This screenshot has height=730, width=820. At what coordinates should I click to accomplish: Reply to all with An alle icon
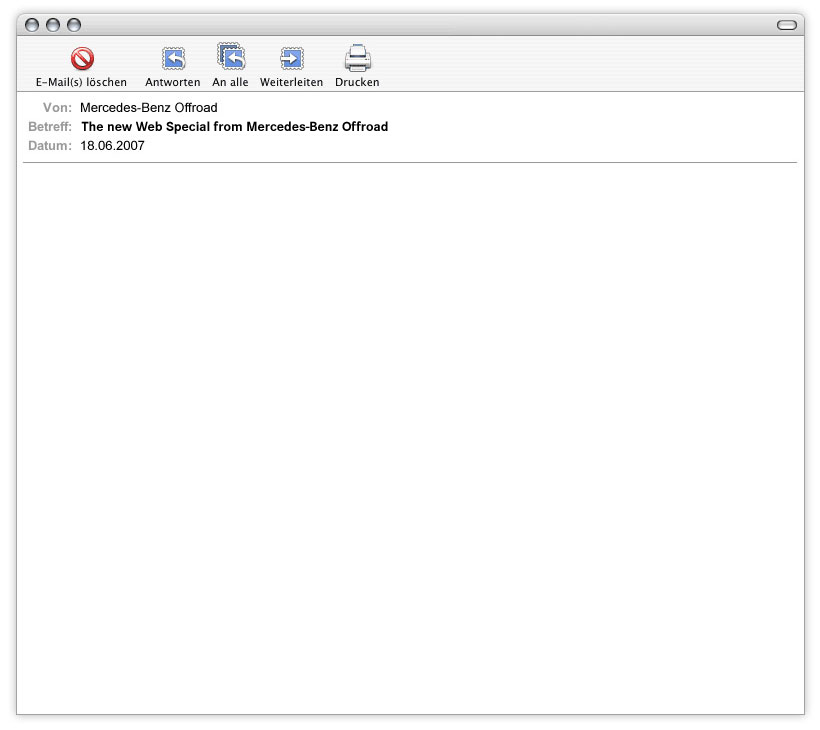click(231, 56)
